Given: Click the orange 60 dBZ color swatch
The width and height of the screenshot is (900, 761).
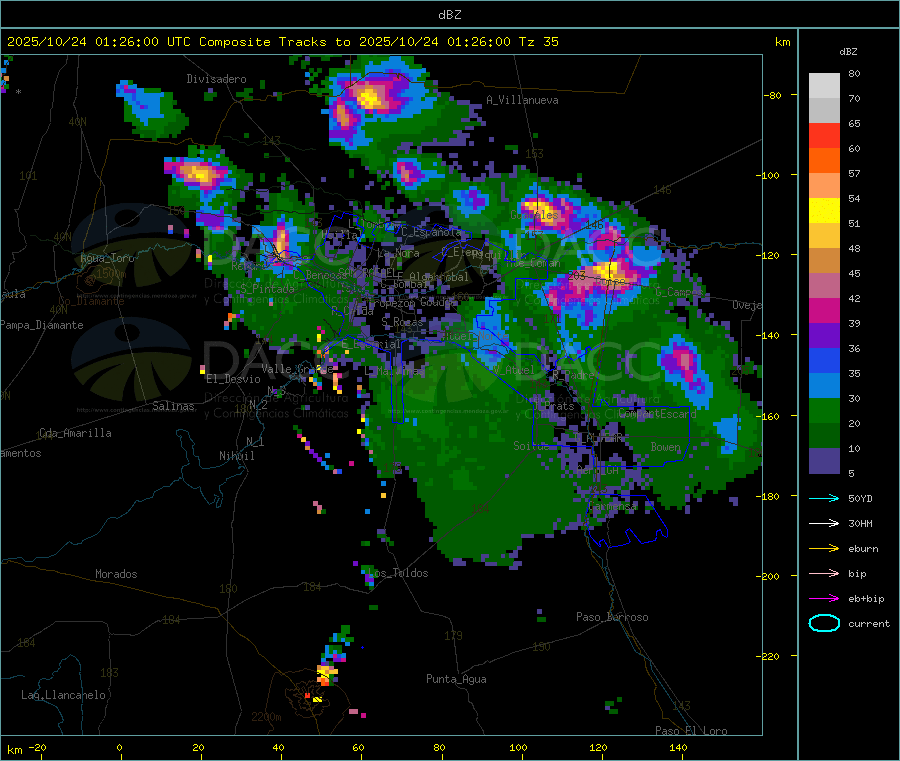Looking at the screenshot, I should 824,161.
